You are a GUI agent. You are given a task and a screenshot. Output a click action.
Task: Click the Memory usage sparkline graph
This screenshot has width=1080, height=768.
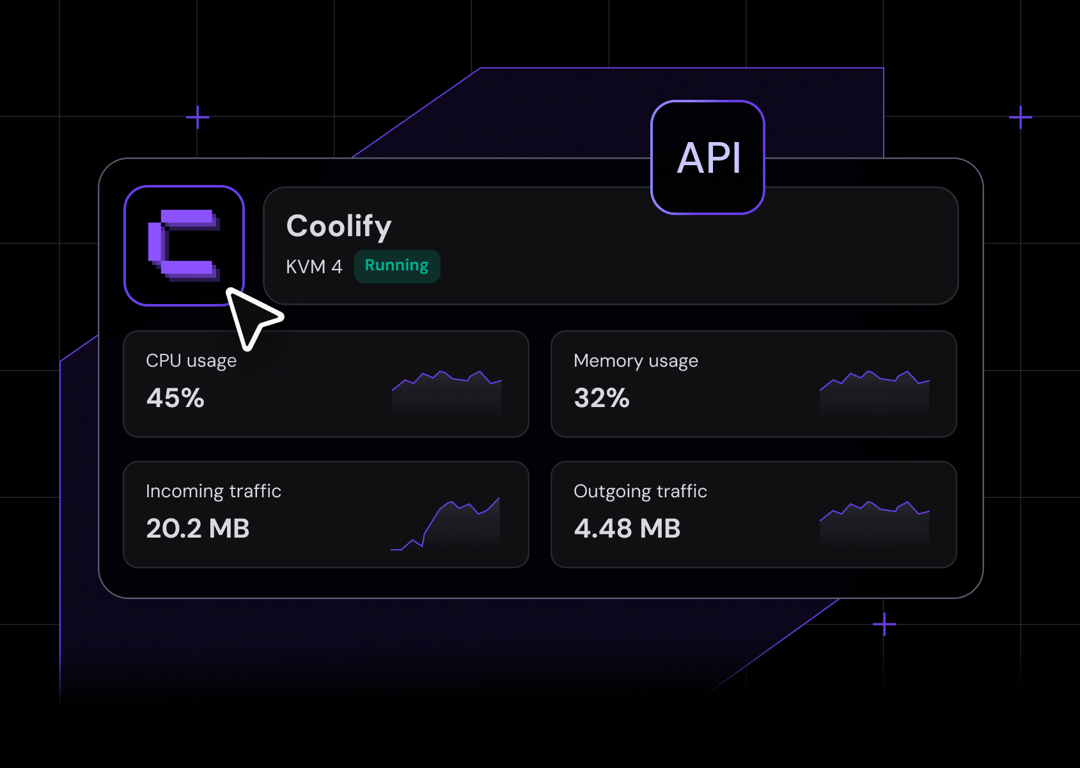click(873, 388)
